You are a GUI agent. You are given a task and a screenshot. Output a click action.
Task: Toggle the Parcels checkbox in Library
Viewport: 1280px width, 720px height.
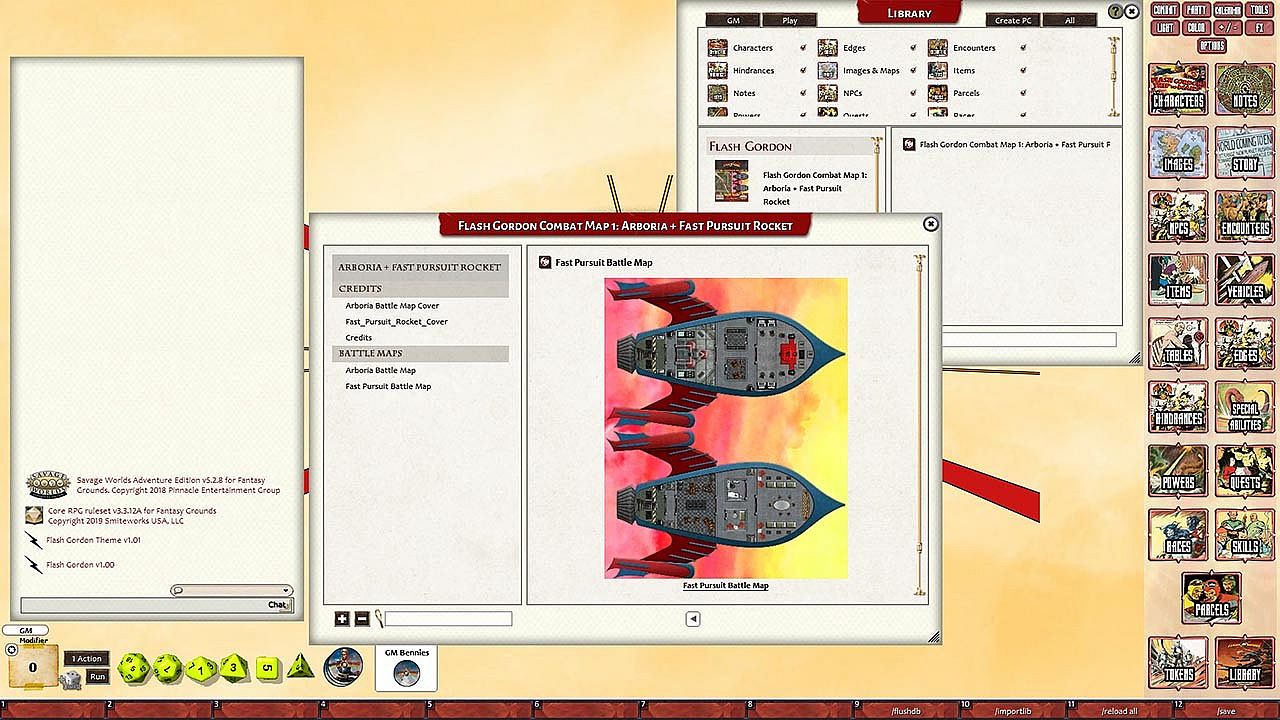coord(1023,93)
